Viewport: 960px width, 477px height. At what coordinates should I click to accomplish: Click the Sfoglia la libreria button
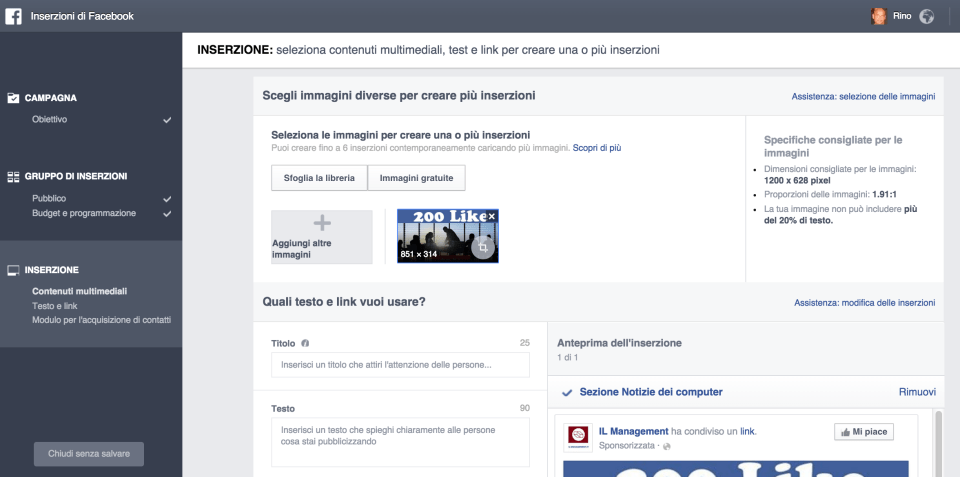click(319, 178)
